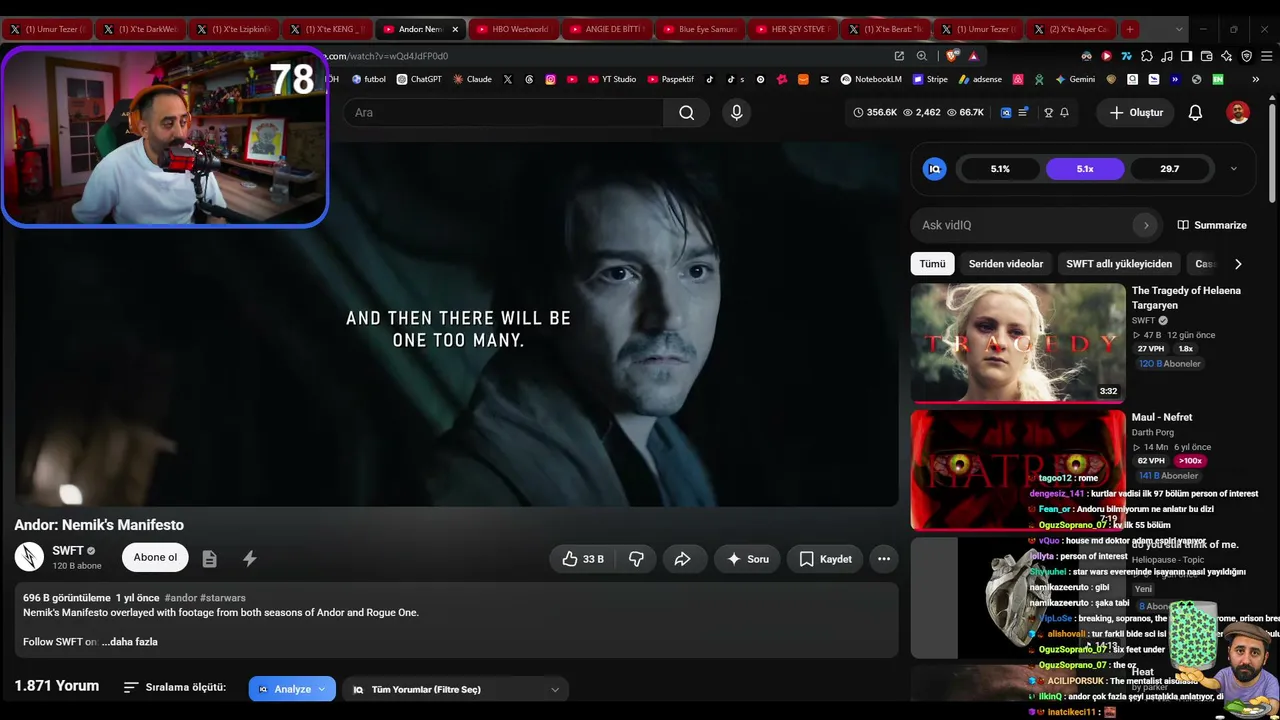Click the Oluştur create button
The height and width of the screenshot is (720, 1280).
point(1136,113)
